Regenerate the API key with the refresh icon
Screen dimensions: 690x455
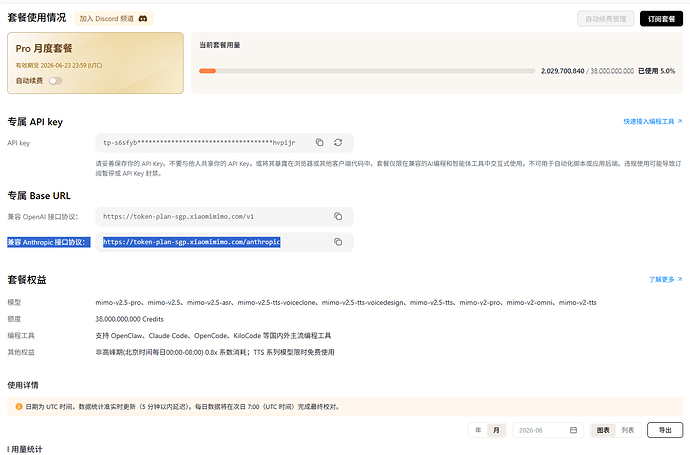point(338,142)
